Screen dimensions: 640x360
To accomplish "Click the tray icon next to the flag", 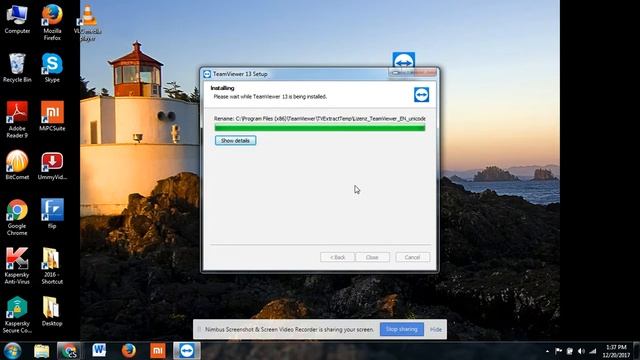I will coord(570,351).
